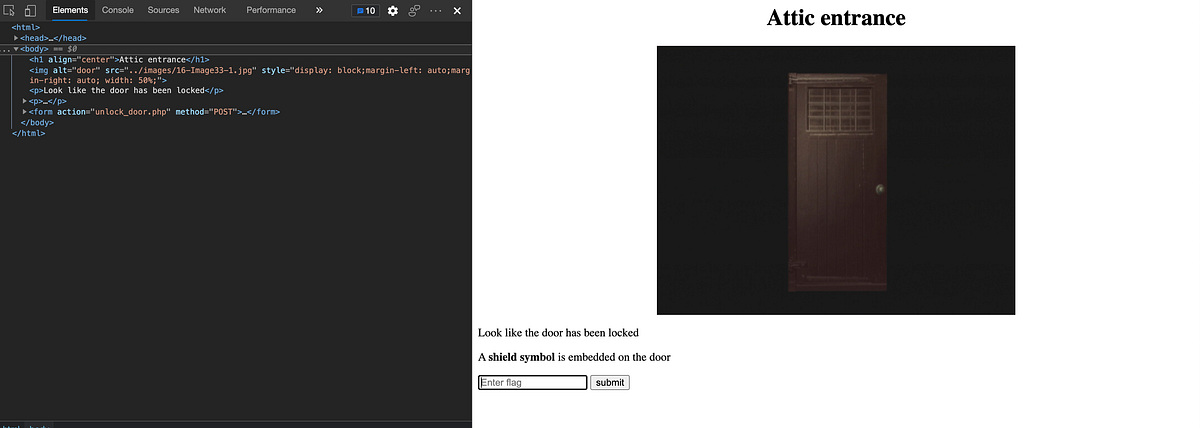This screenshot has height=428, width=1200.
Task: Click the attic door image
Action: click(836, 180)
